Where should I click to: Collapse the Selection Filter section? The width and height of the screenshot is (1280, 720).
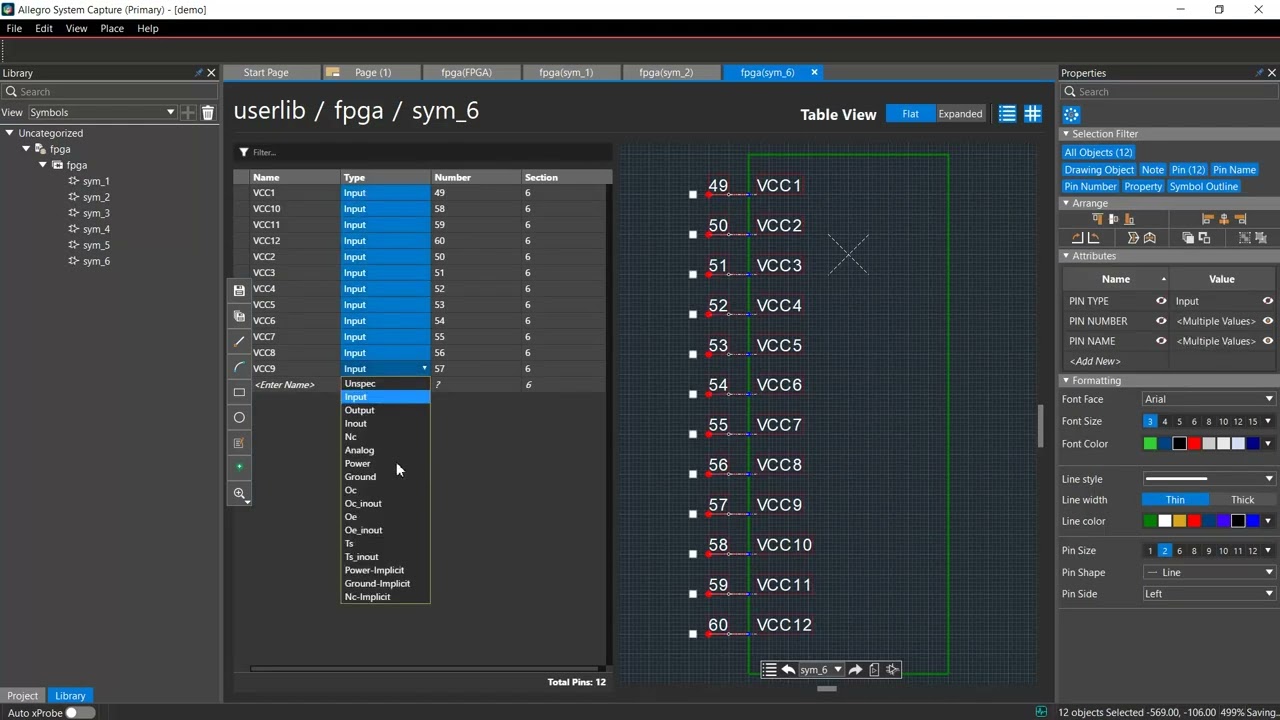[x=1066, y=134]
